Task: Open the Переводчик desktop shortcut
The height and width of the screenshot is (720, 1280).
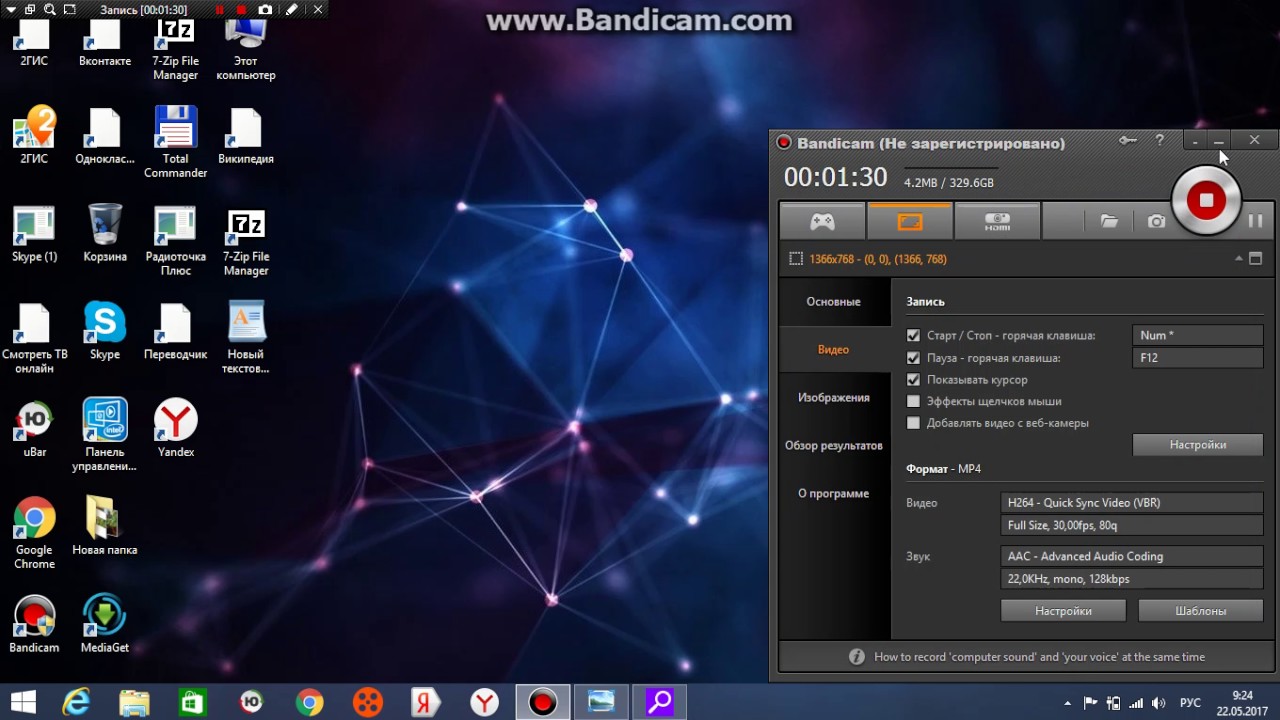Action: (175, 331)
